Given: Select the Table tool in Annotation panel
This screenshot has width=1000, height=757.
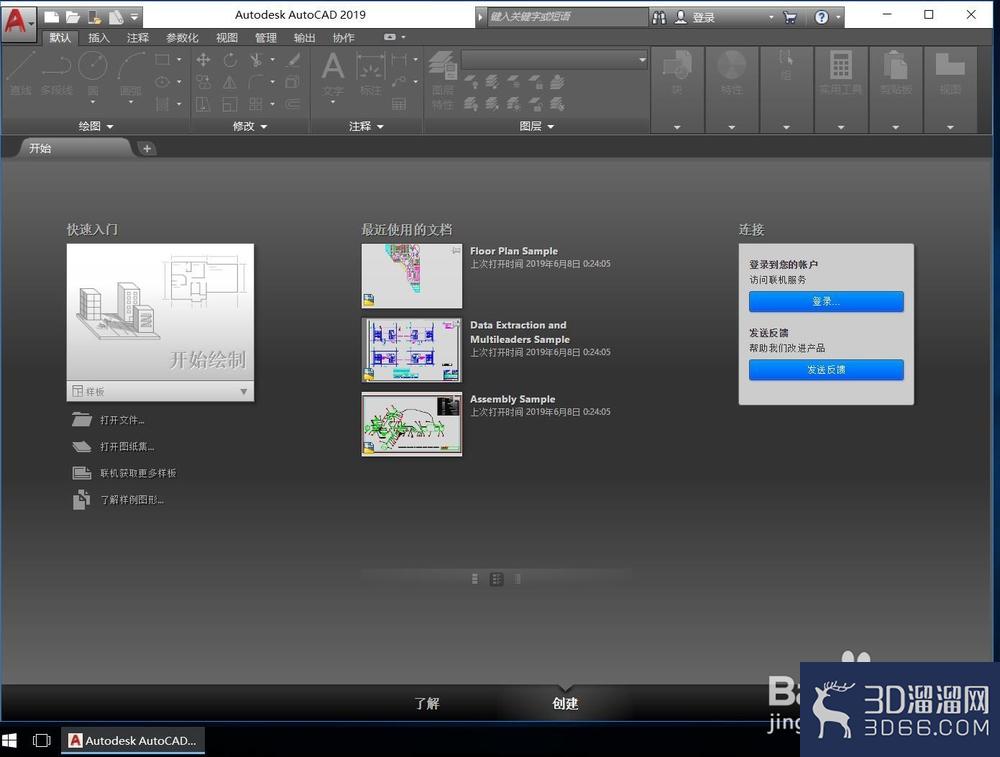Looking at the screenshot, I should (x=399, y=104).
